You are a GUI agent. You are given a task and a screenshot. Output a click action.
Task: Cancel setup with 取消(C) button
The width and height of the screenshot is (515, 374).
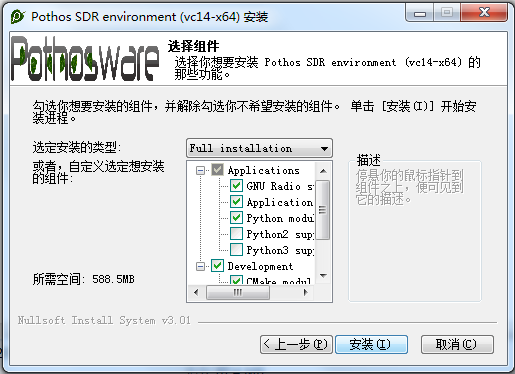(x=457, y=344)
